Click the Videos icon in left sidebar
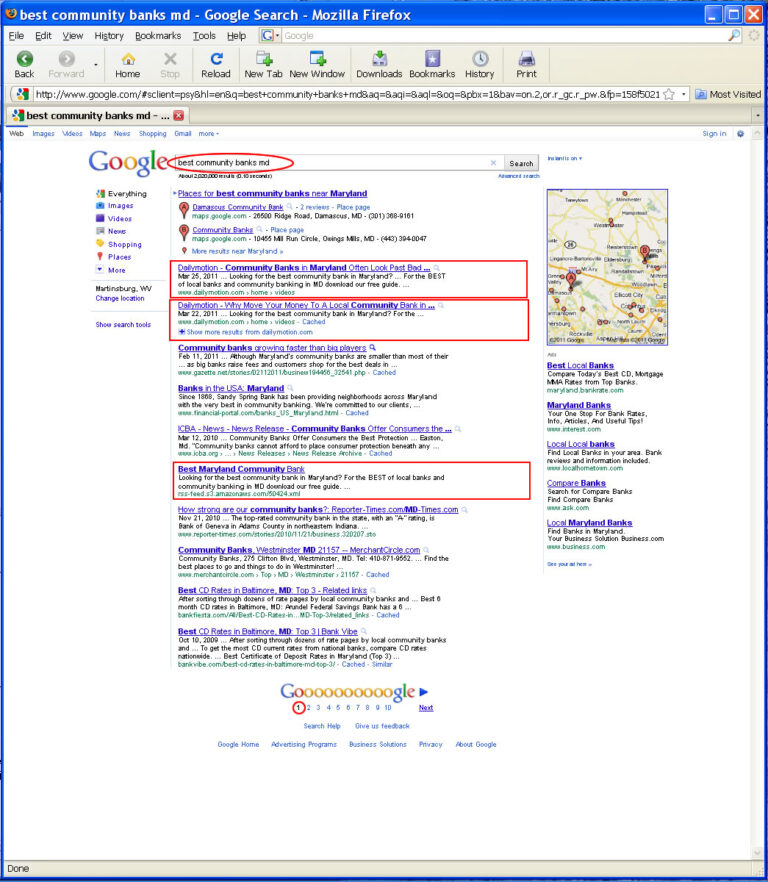 [x=100, y=218]
